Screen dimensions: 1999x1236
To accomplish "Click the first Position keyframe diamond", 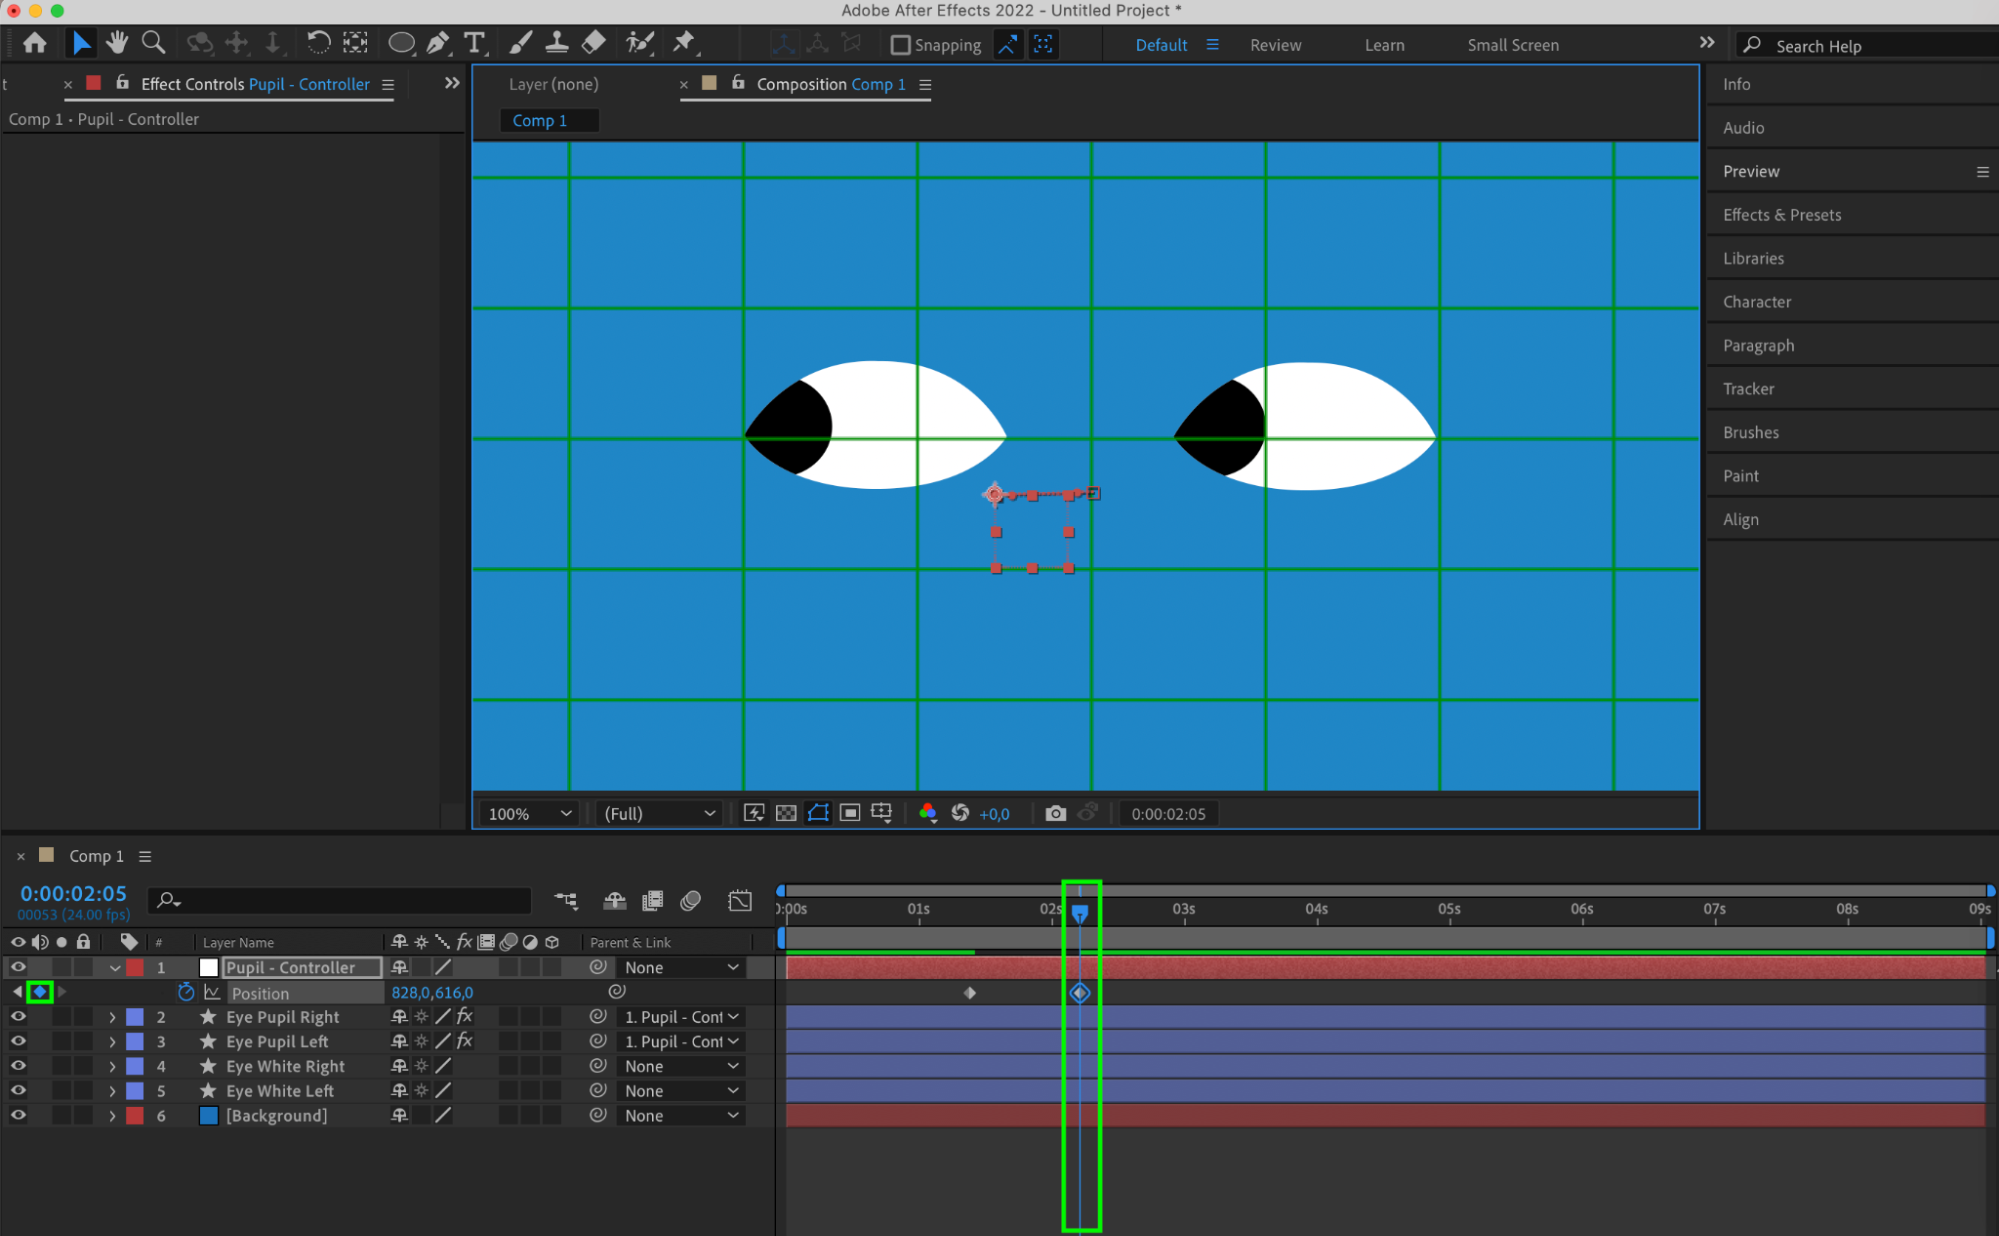I will [969, 993].
